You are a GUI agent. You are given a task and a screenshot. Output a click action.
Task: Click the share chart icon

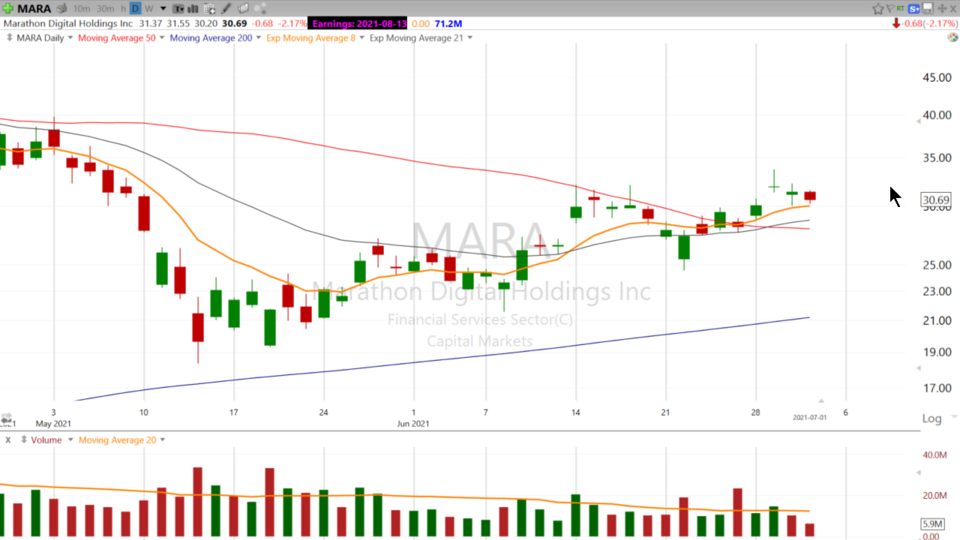[x=260, y=9]
